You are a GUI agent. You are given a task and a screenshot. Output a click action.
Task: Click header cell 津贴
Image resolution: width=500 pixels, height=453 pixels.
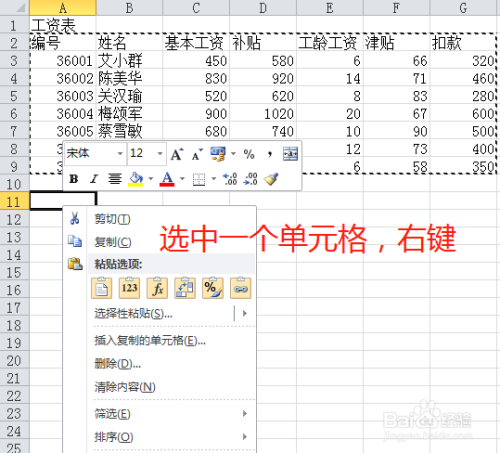coord(397,43)
